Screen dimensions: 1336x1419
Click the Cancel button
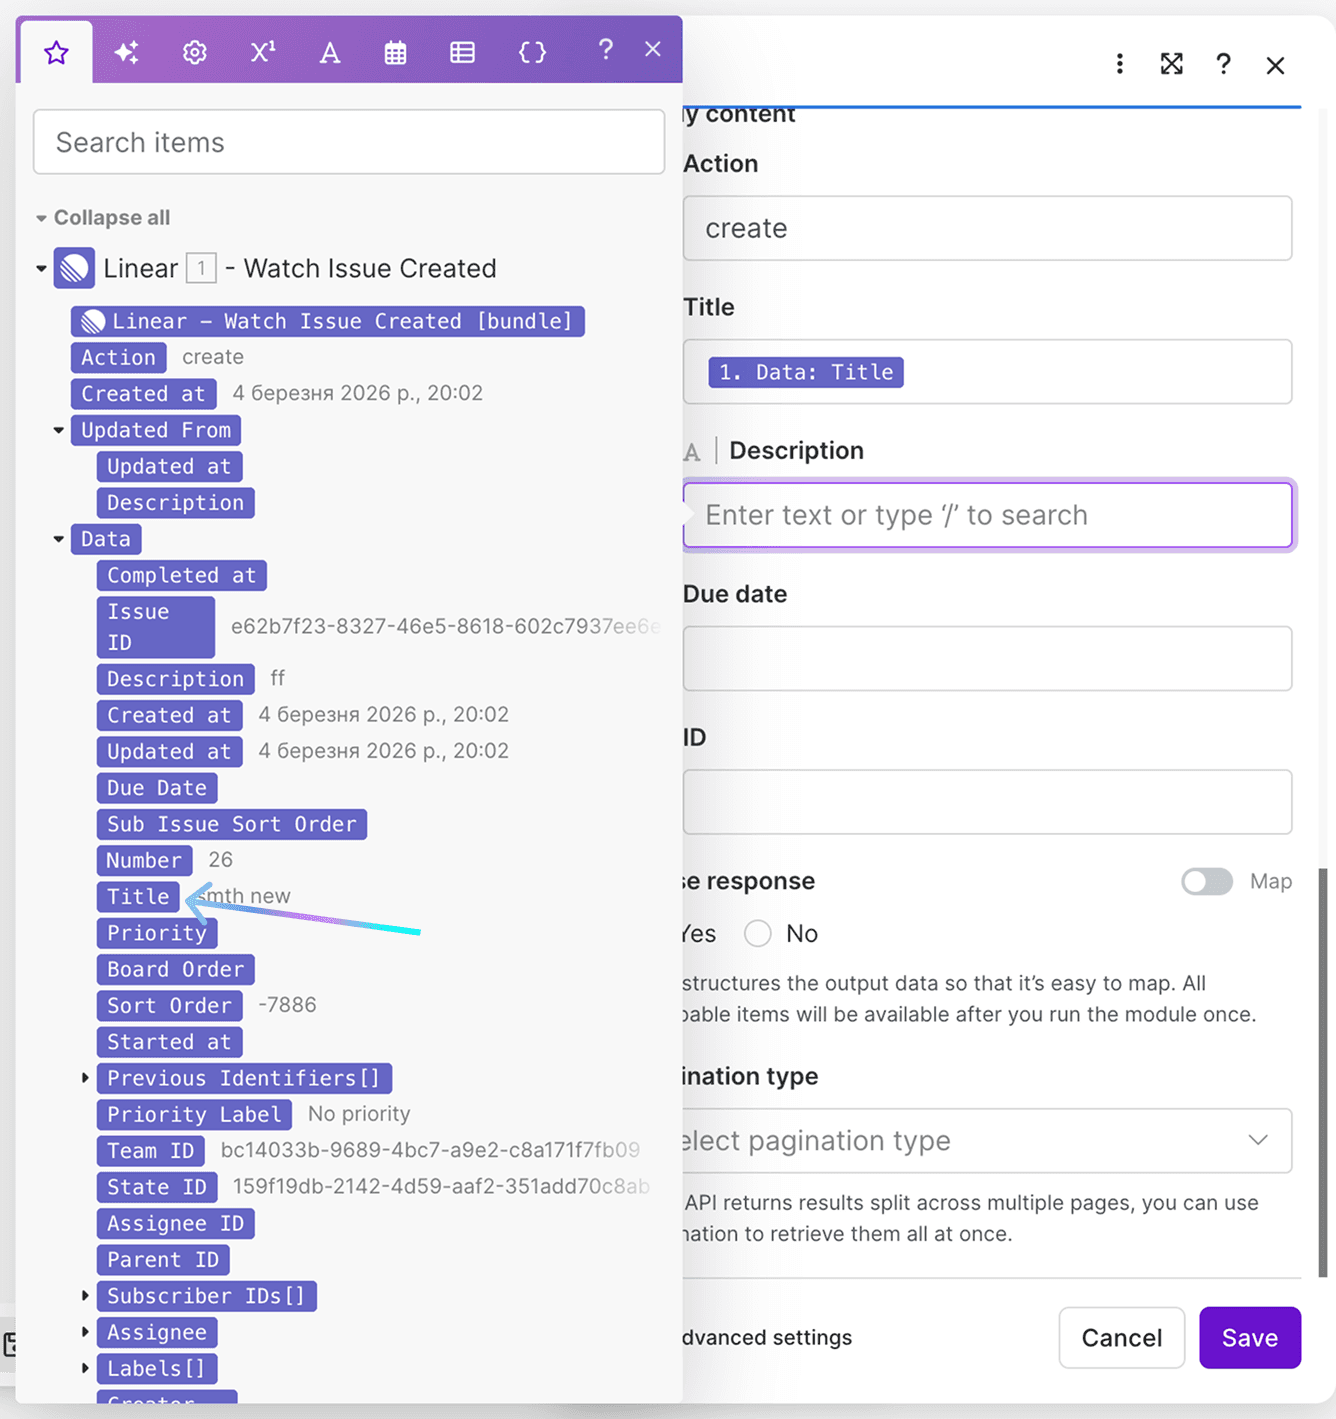pyautogui.click(x=1122, y=1338)
